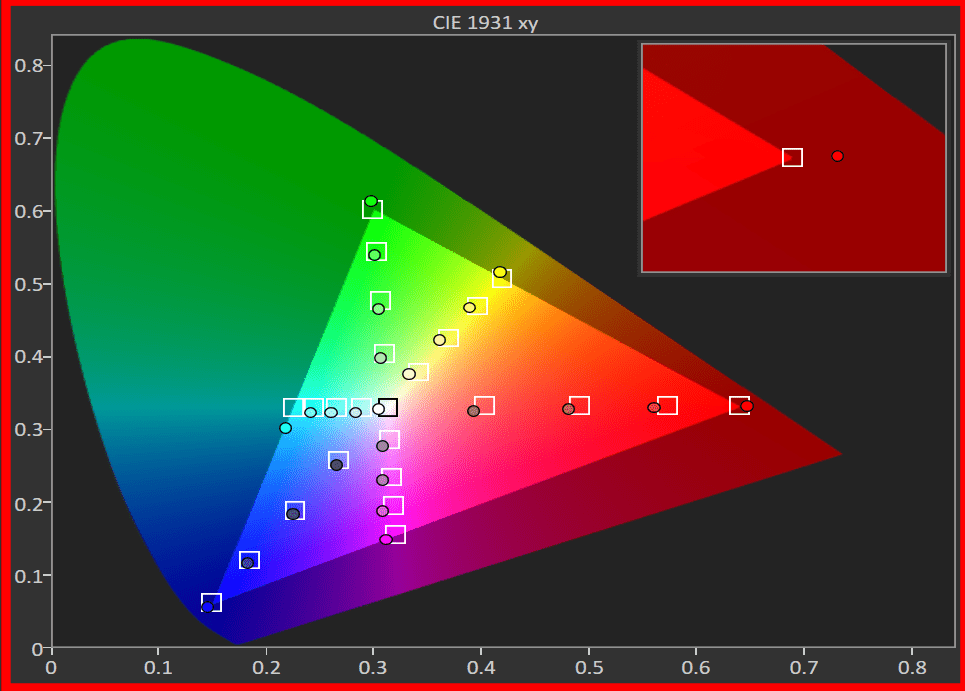Click the blue primary target square
This screenshot has height=691, width=965.
pos(211,602)
